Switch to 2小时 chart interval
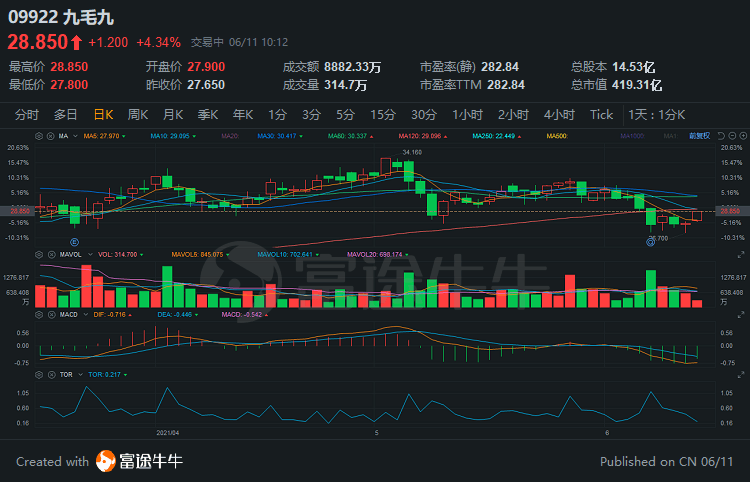This screenshot has height=482, width=750. click(x=513, y=115)
